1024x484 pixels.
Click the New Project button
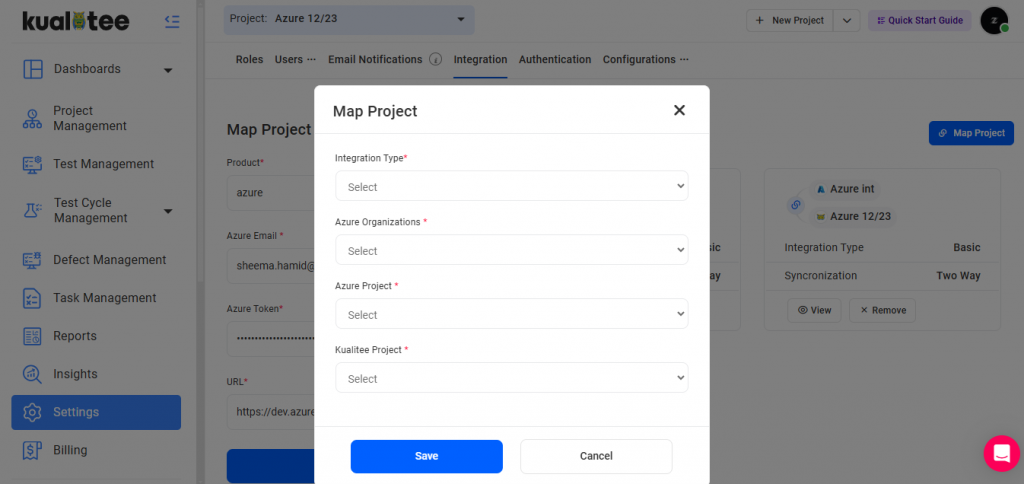(790, 21)
